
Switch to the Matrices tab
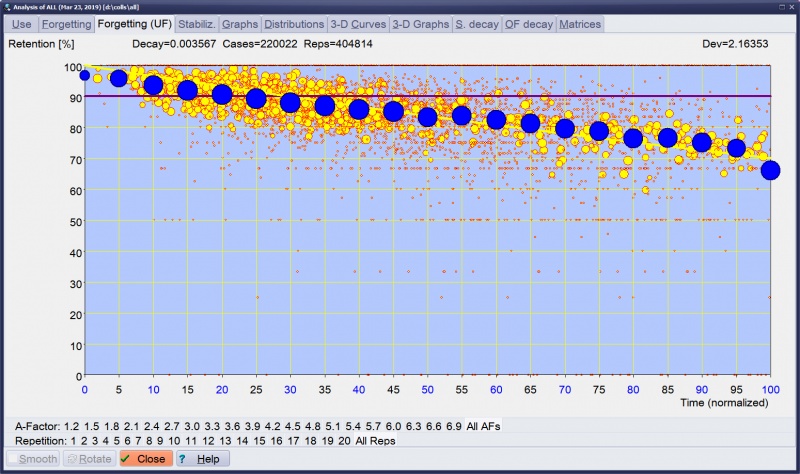pyautogui.click(x=580, y=24)
